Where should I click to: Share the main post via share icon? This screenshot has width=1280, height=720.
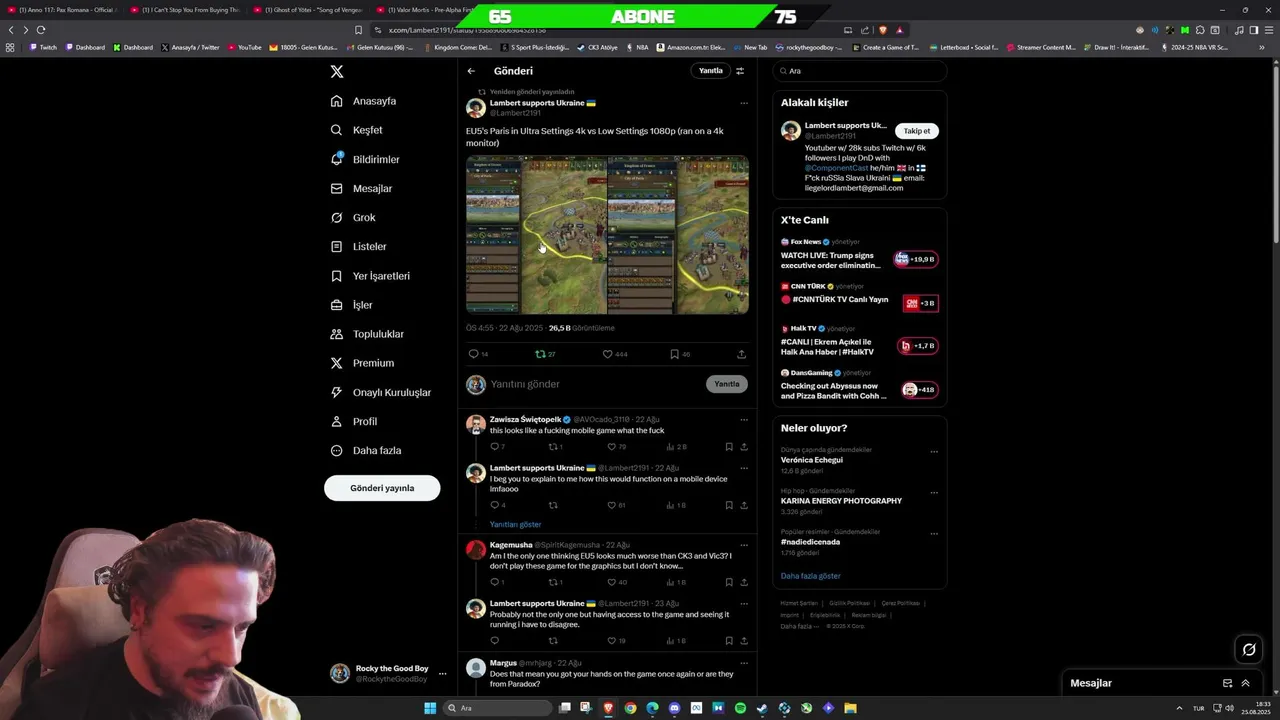pyautogui.click(x=741, y=354)
